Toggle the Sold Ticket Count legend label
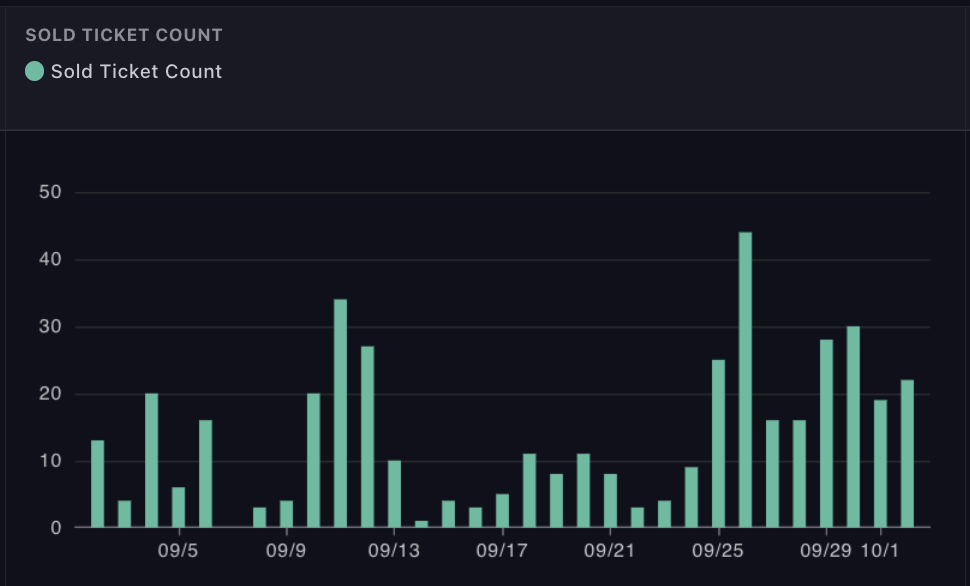This screenshot has height=586, width=970. [136, 71]
